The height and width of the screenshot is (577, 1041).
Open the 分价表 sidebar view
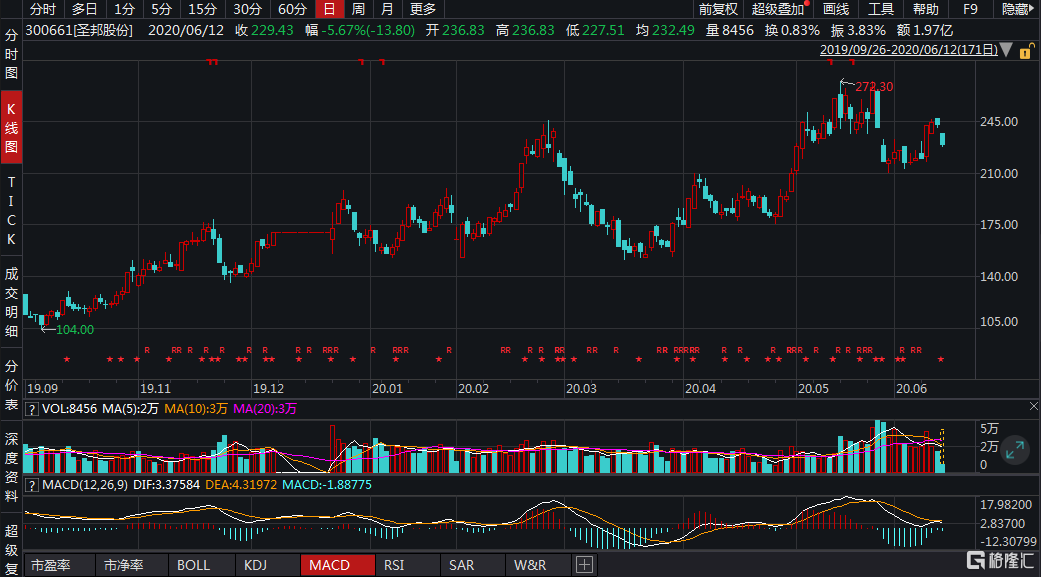pos(11,385)
